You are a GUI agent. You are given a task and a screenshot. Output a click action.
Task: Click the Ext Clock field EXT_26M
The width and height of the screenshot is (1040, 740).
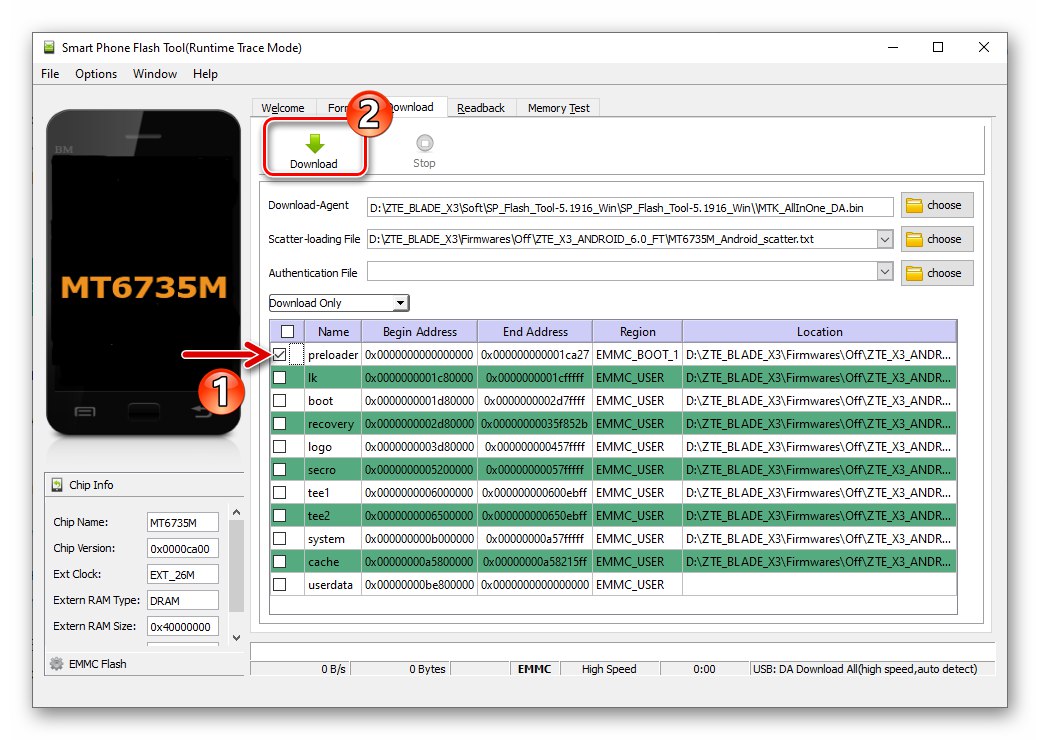click(182, 575)
